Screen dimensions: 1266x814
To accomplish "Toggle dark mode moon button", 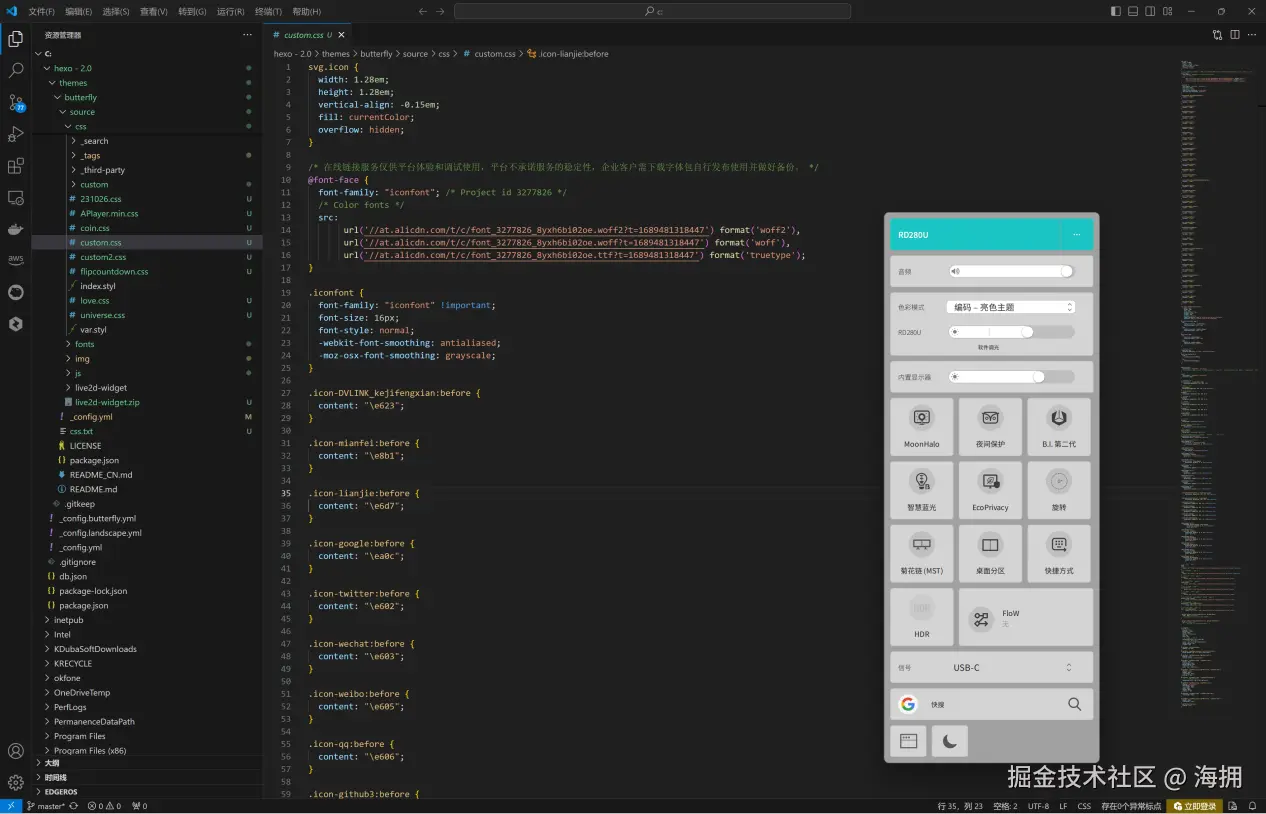I will pyautogui.click(x=949, y=741).
